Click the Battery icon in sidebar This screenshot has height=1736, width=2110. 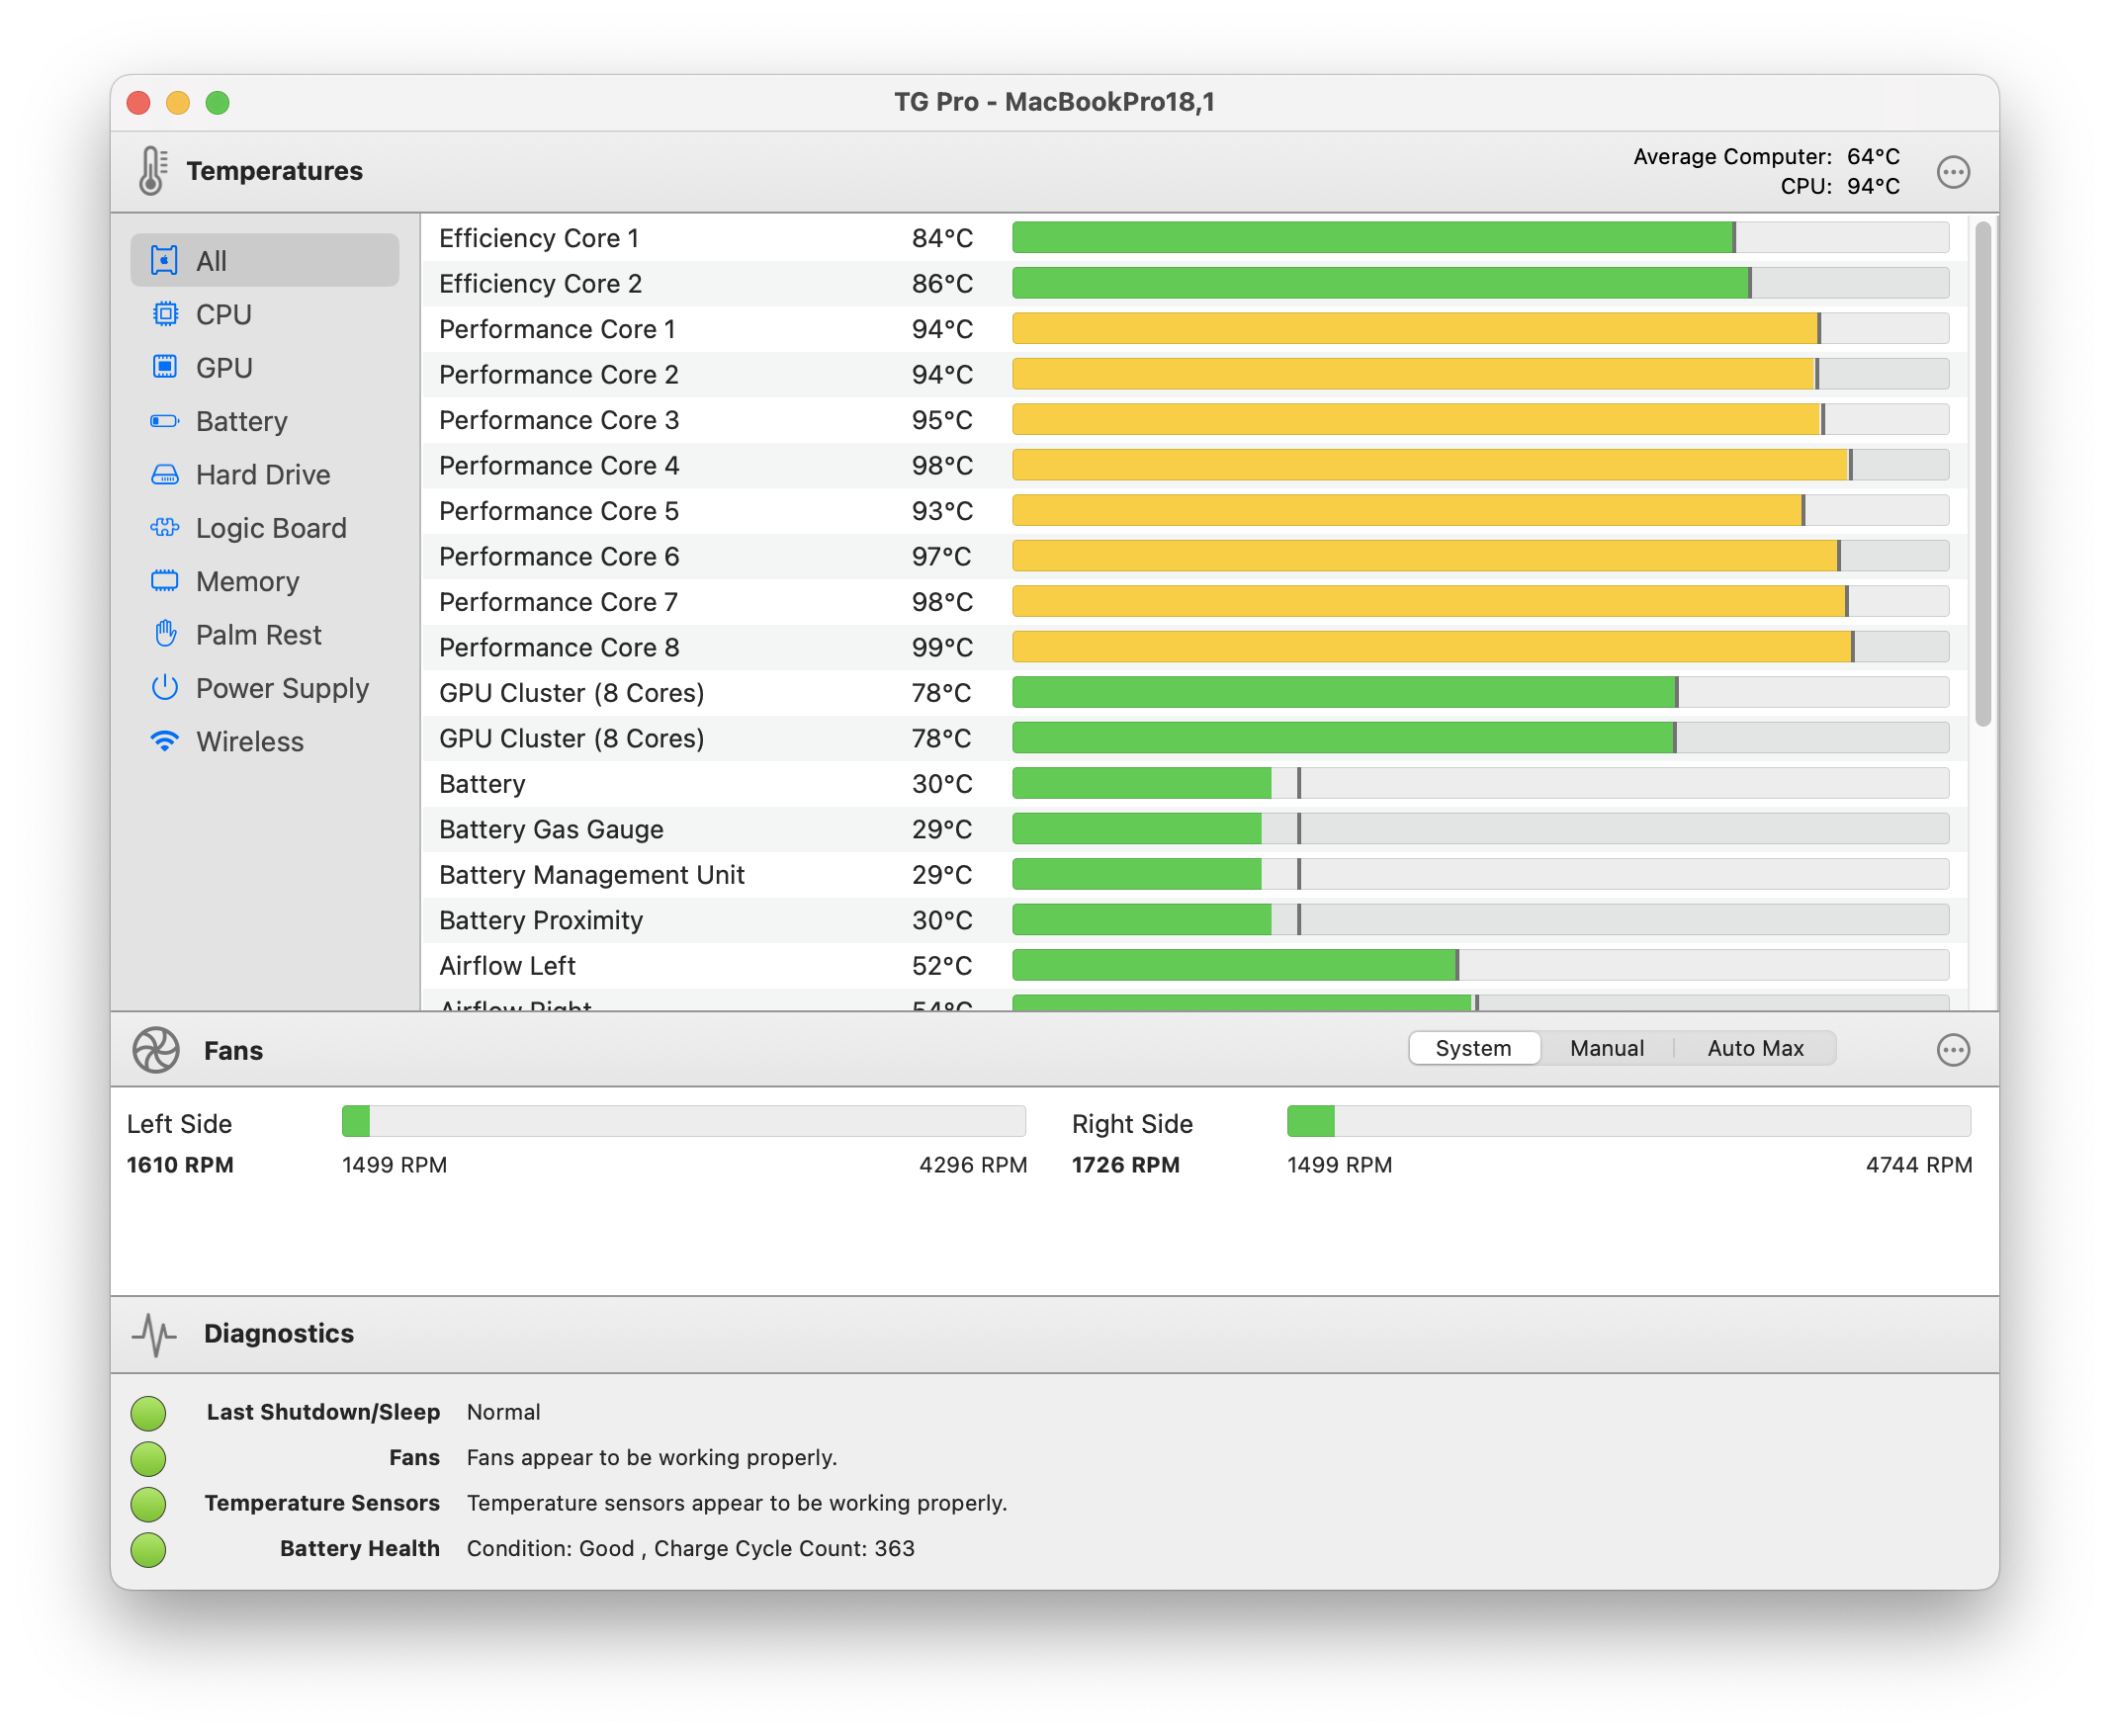(x=164, y=421)
